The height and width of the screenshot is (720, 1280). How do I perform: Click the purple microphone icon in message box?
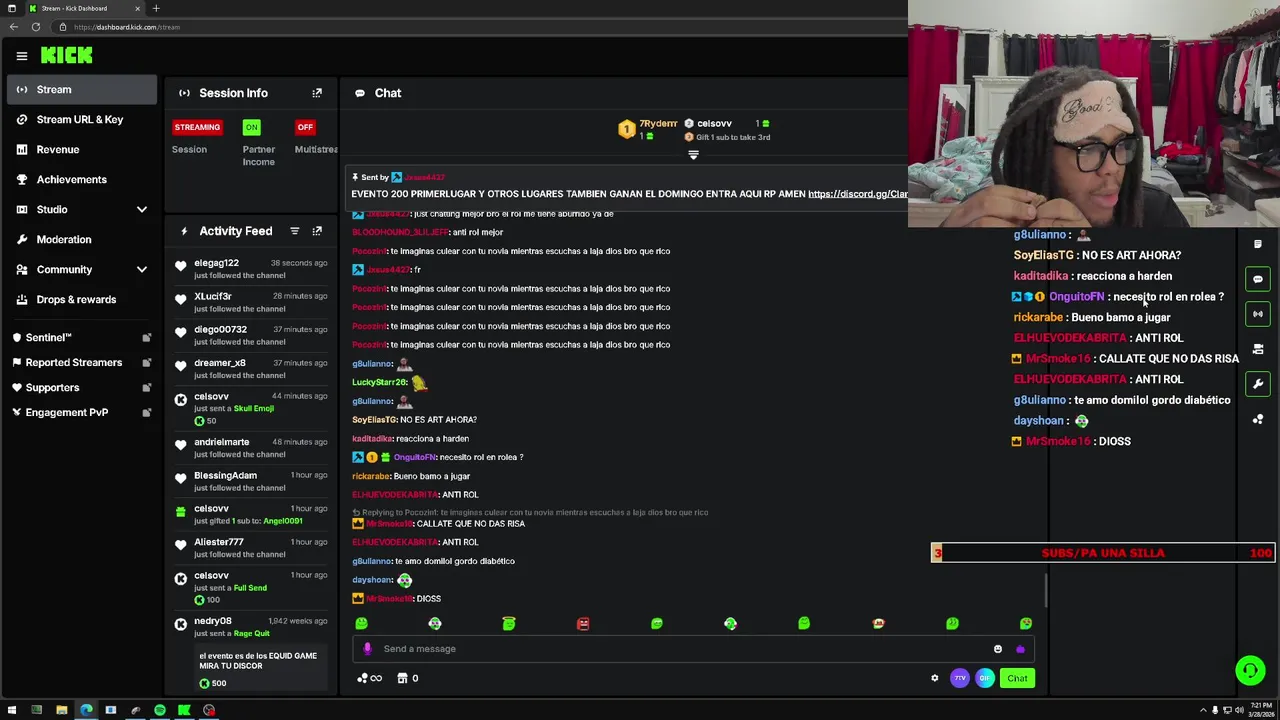tap(367, 649)
